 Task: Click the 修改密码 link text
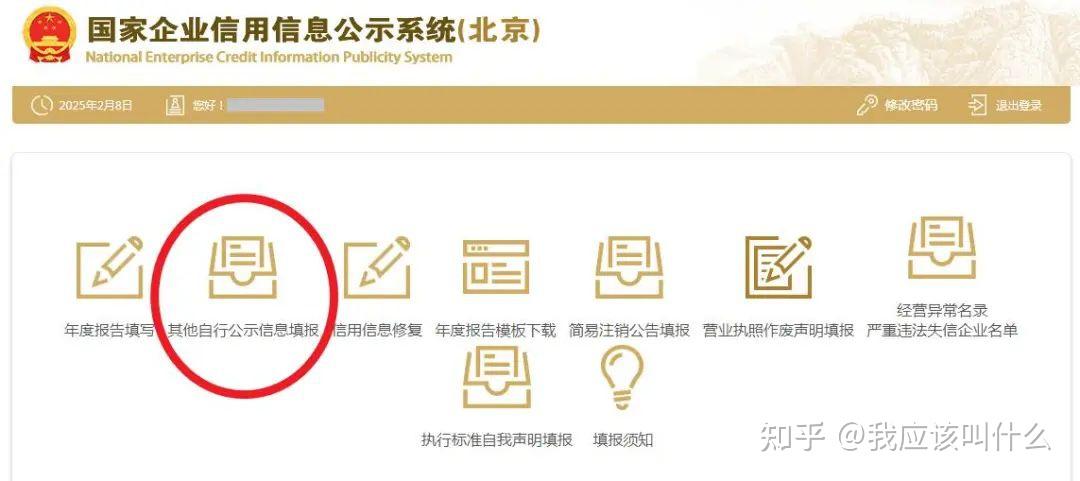(x=911, y=105)
